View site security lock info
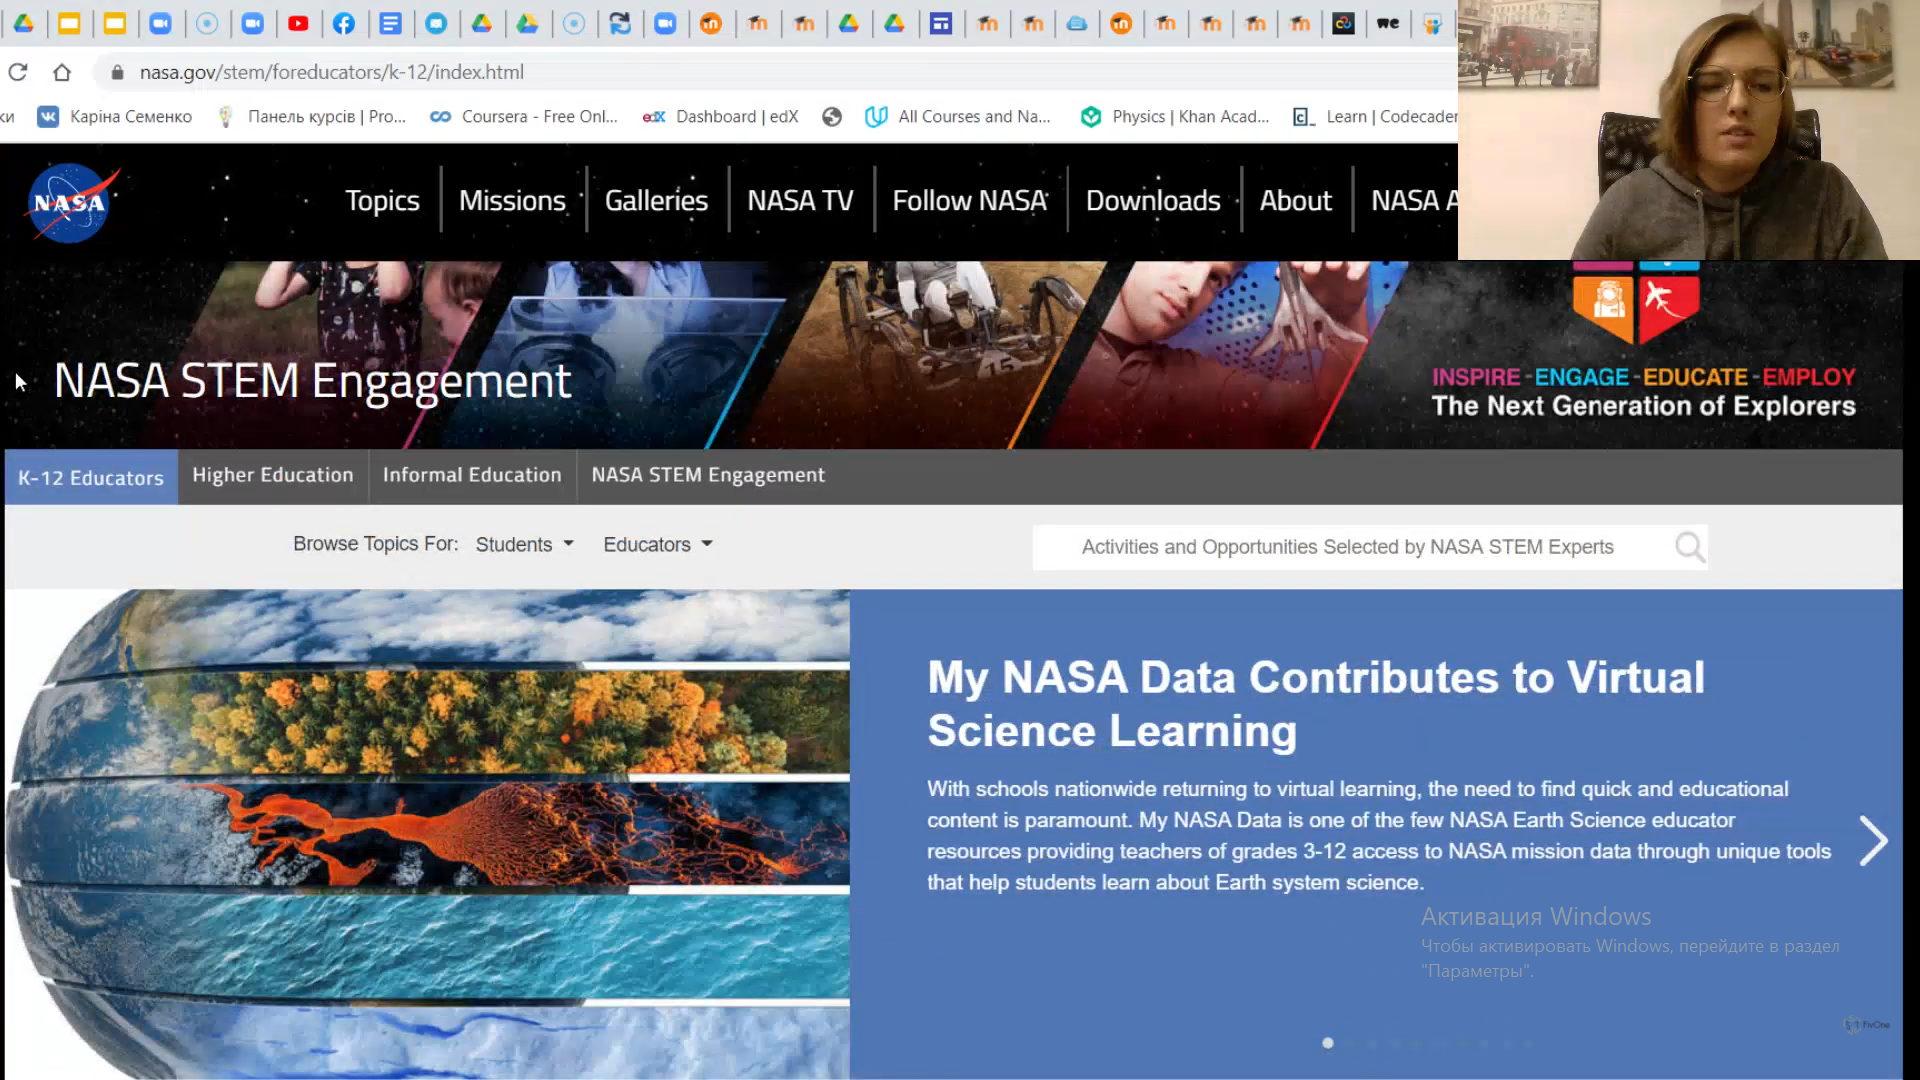The image size is (1920, 1080). [117, 72]
